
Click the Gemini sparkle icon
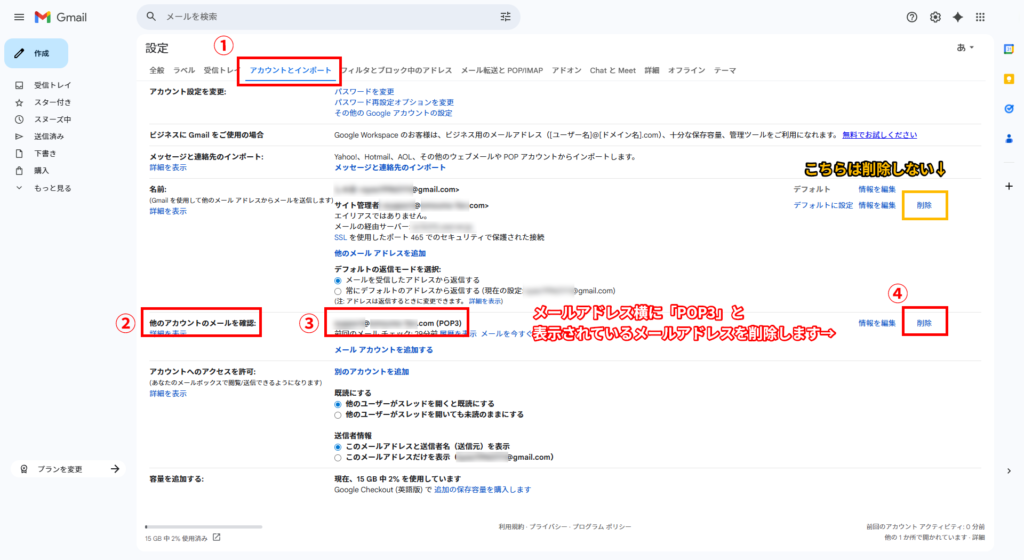958,17
